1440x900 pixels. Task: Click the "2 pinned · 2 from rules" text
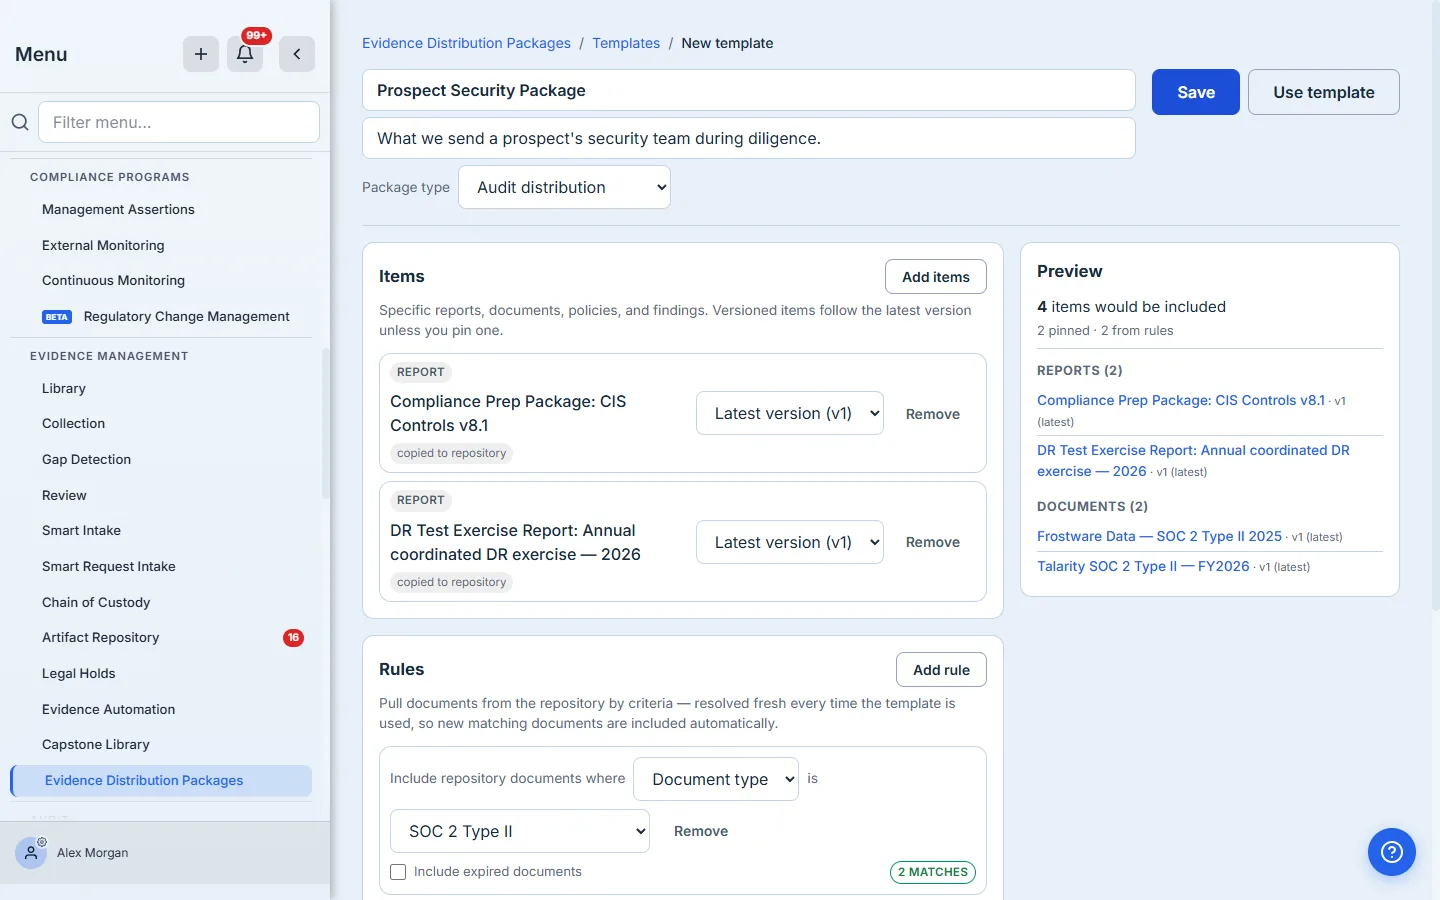click(x=1105, y=331)
